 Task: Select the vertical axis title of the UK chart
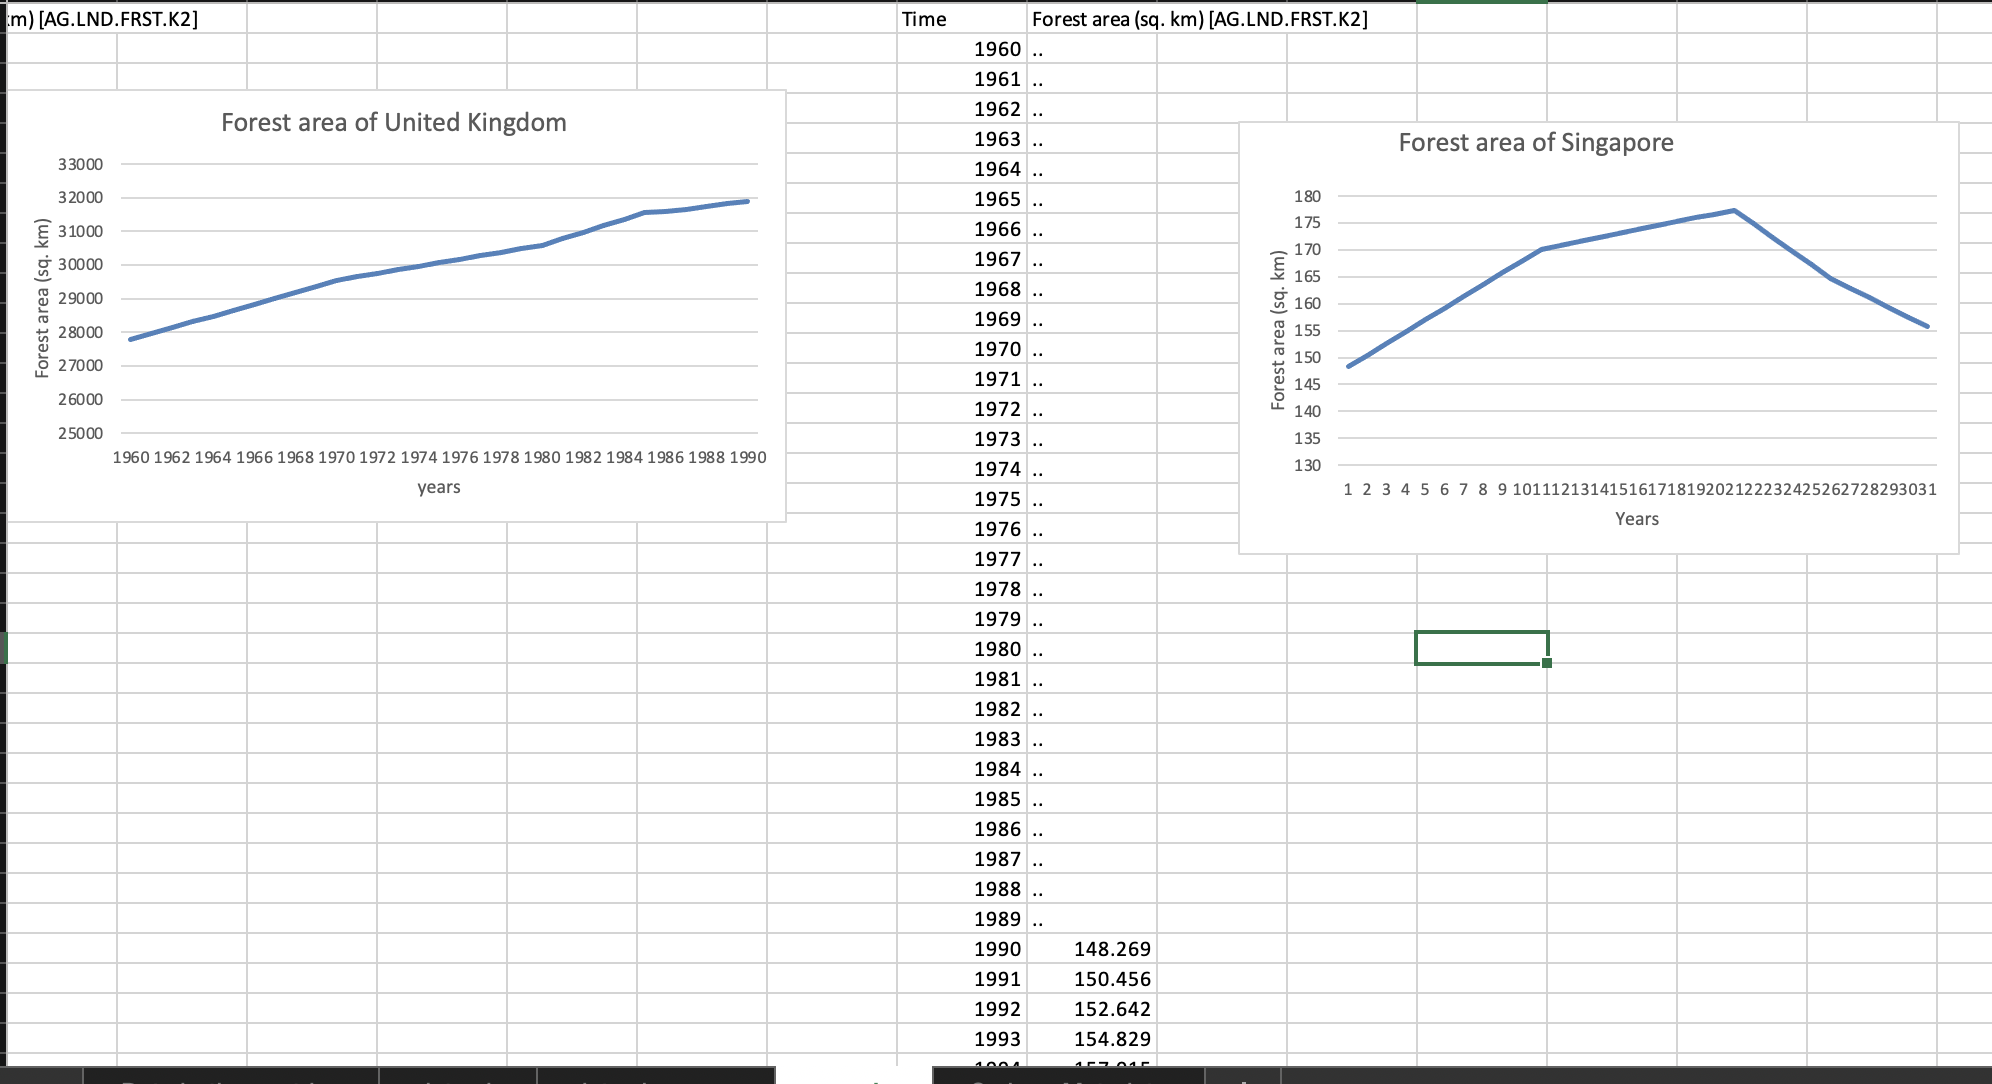[x=42, y=298]
